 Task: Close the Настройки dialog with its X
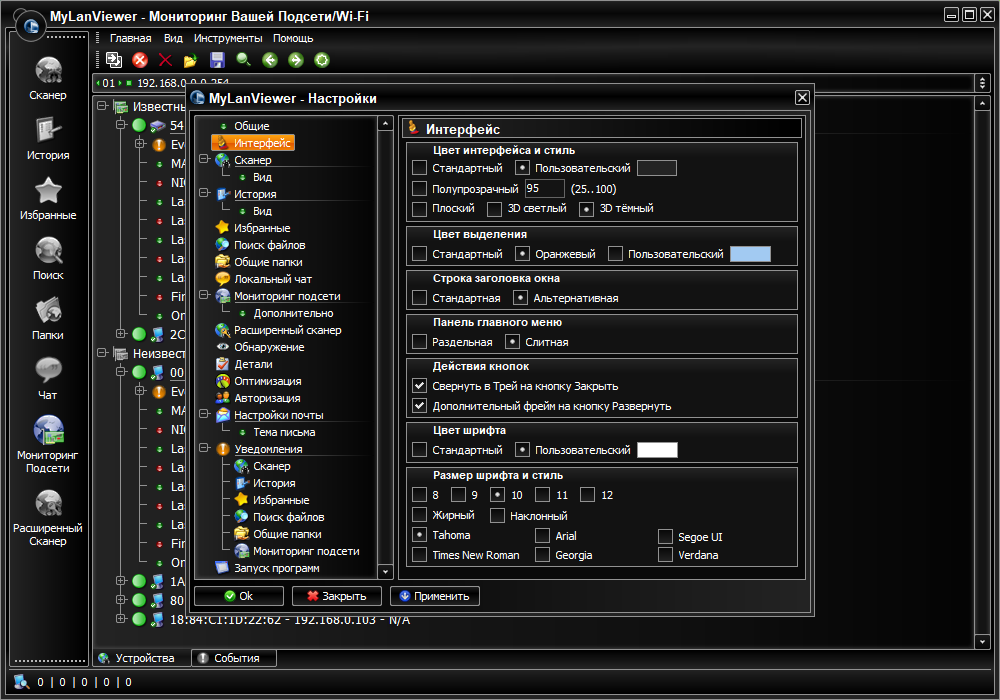tap(802, 98)
